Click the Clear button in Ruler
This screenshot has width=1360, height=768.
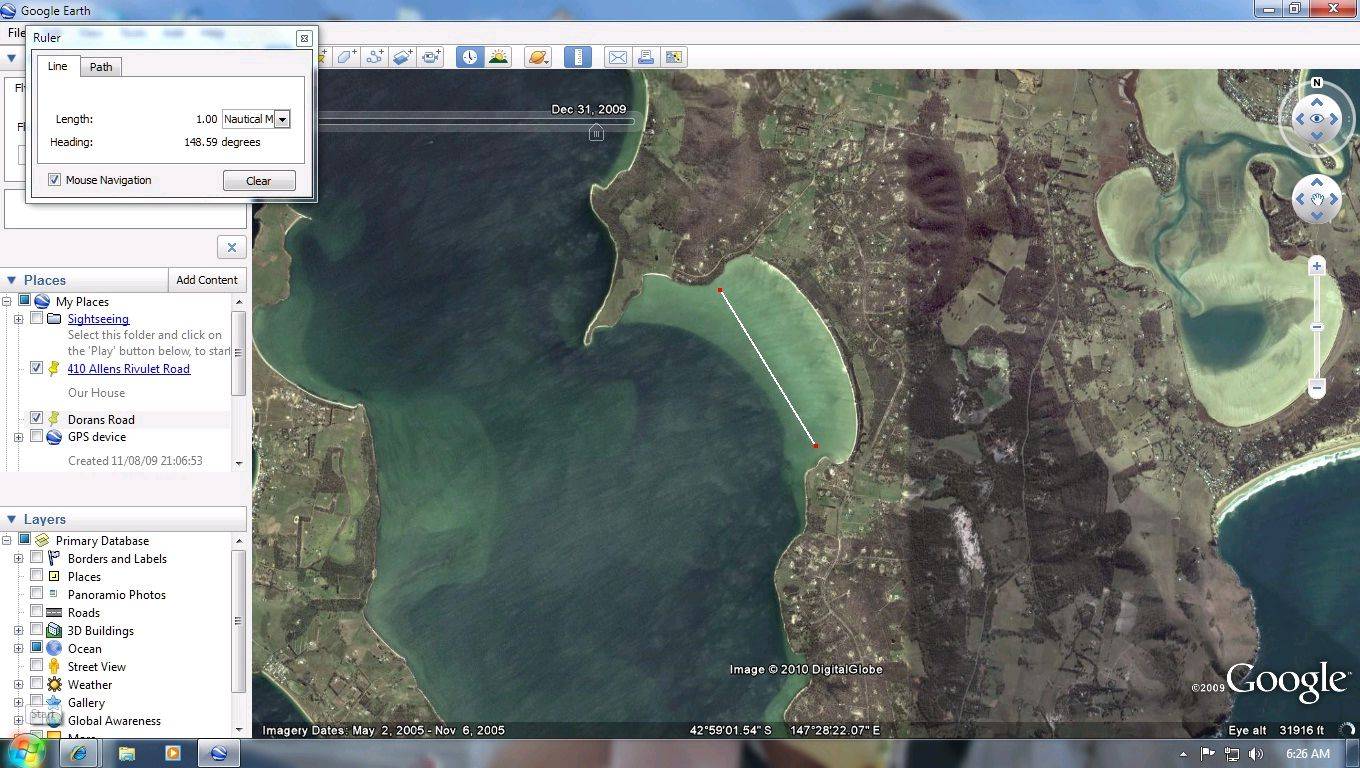tap(259, 181)
